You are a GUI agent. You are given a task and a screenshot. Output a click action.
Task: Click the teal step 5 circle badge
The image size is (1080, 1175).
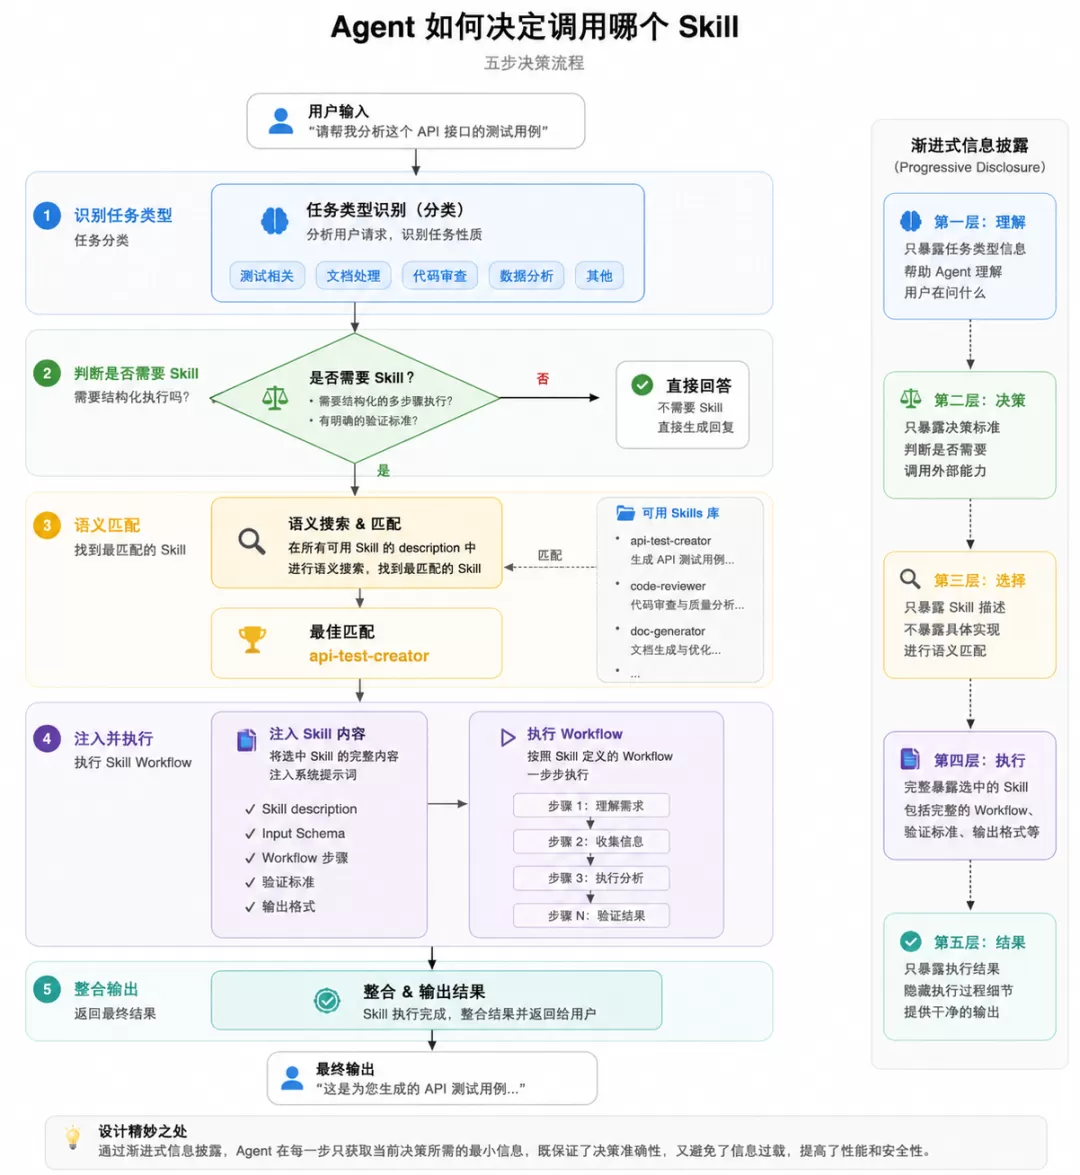[x=46, y=989]
